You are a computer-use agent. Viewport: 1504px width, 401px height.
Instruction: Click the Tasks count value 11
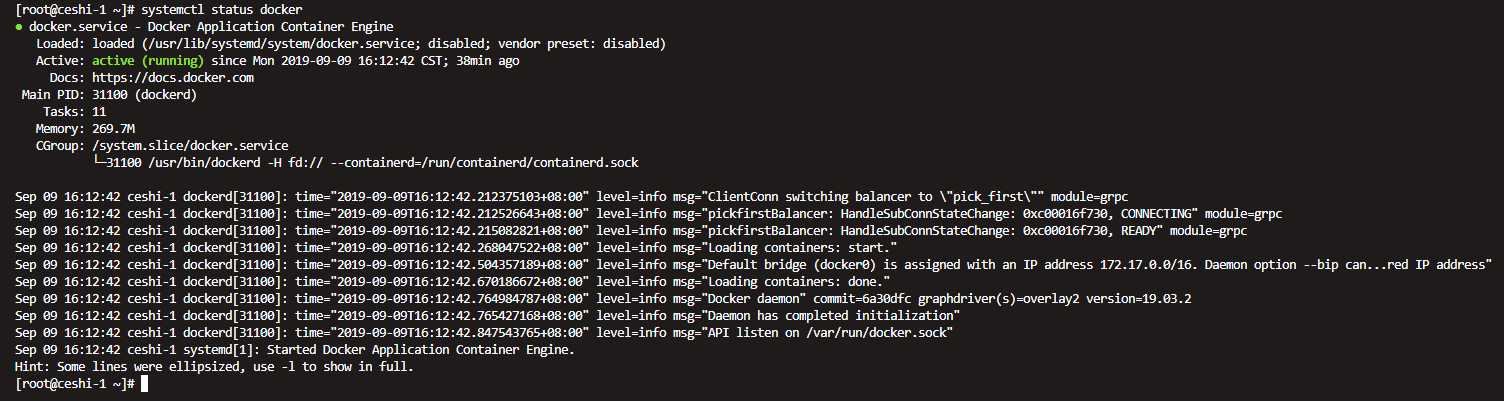(x=99, y=112)
